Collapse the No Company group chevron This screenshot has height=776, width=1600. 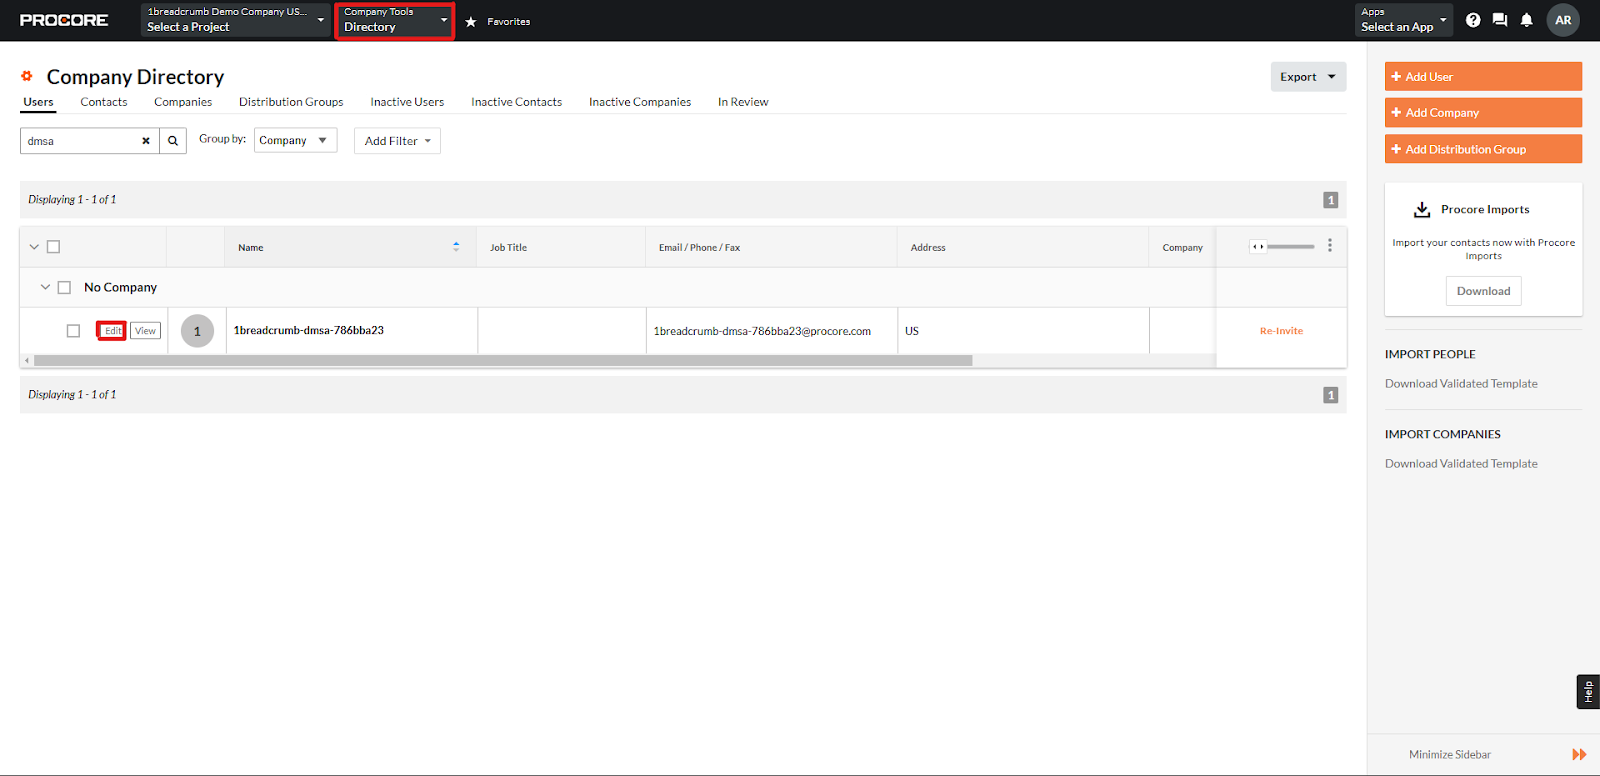[45, 287]
